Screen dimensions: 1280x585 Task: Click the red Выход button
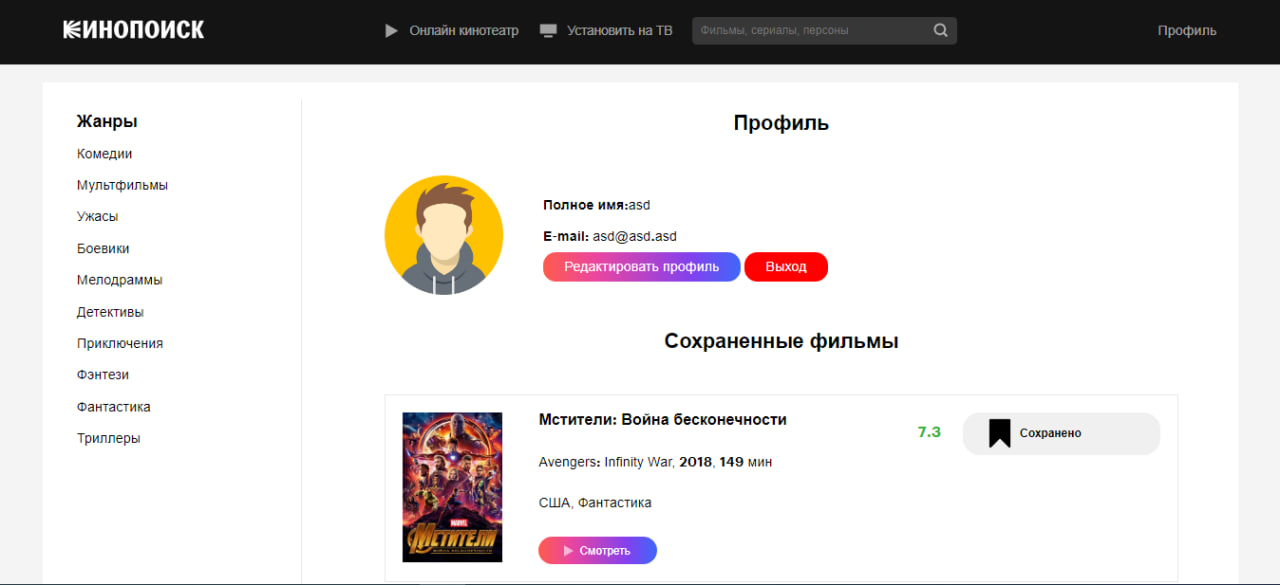(x=786, y=267)
